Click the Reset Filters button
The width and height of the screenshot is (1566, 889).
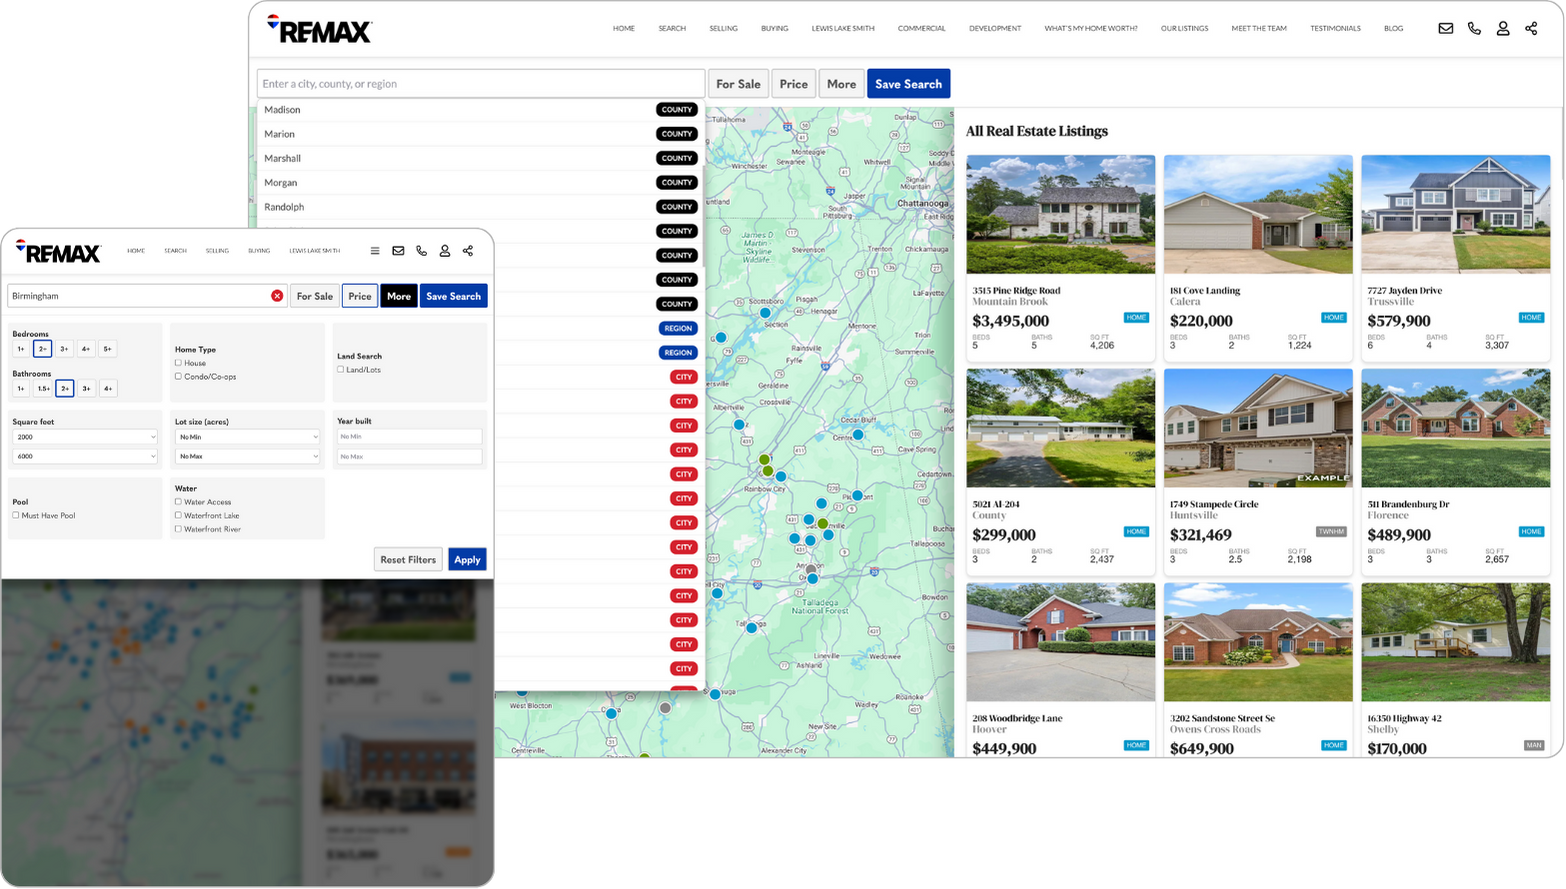point(408,560)
